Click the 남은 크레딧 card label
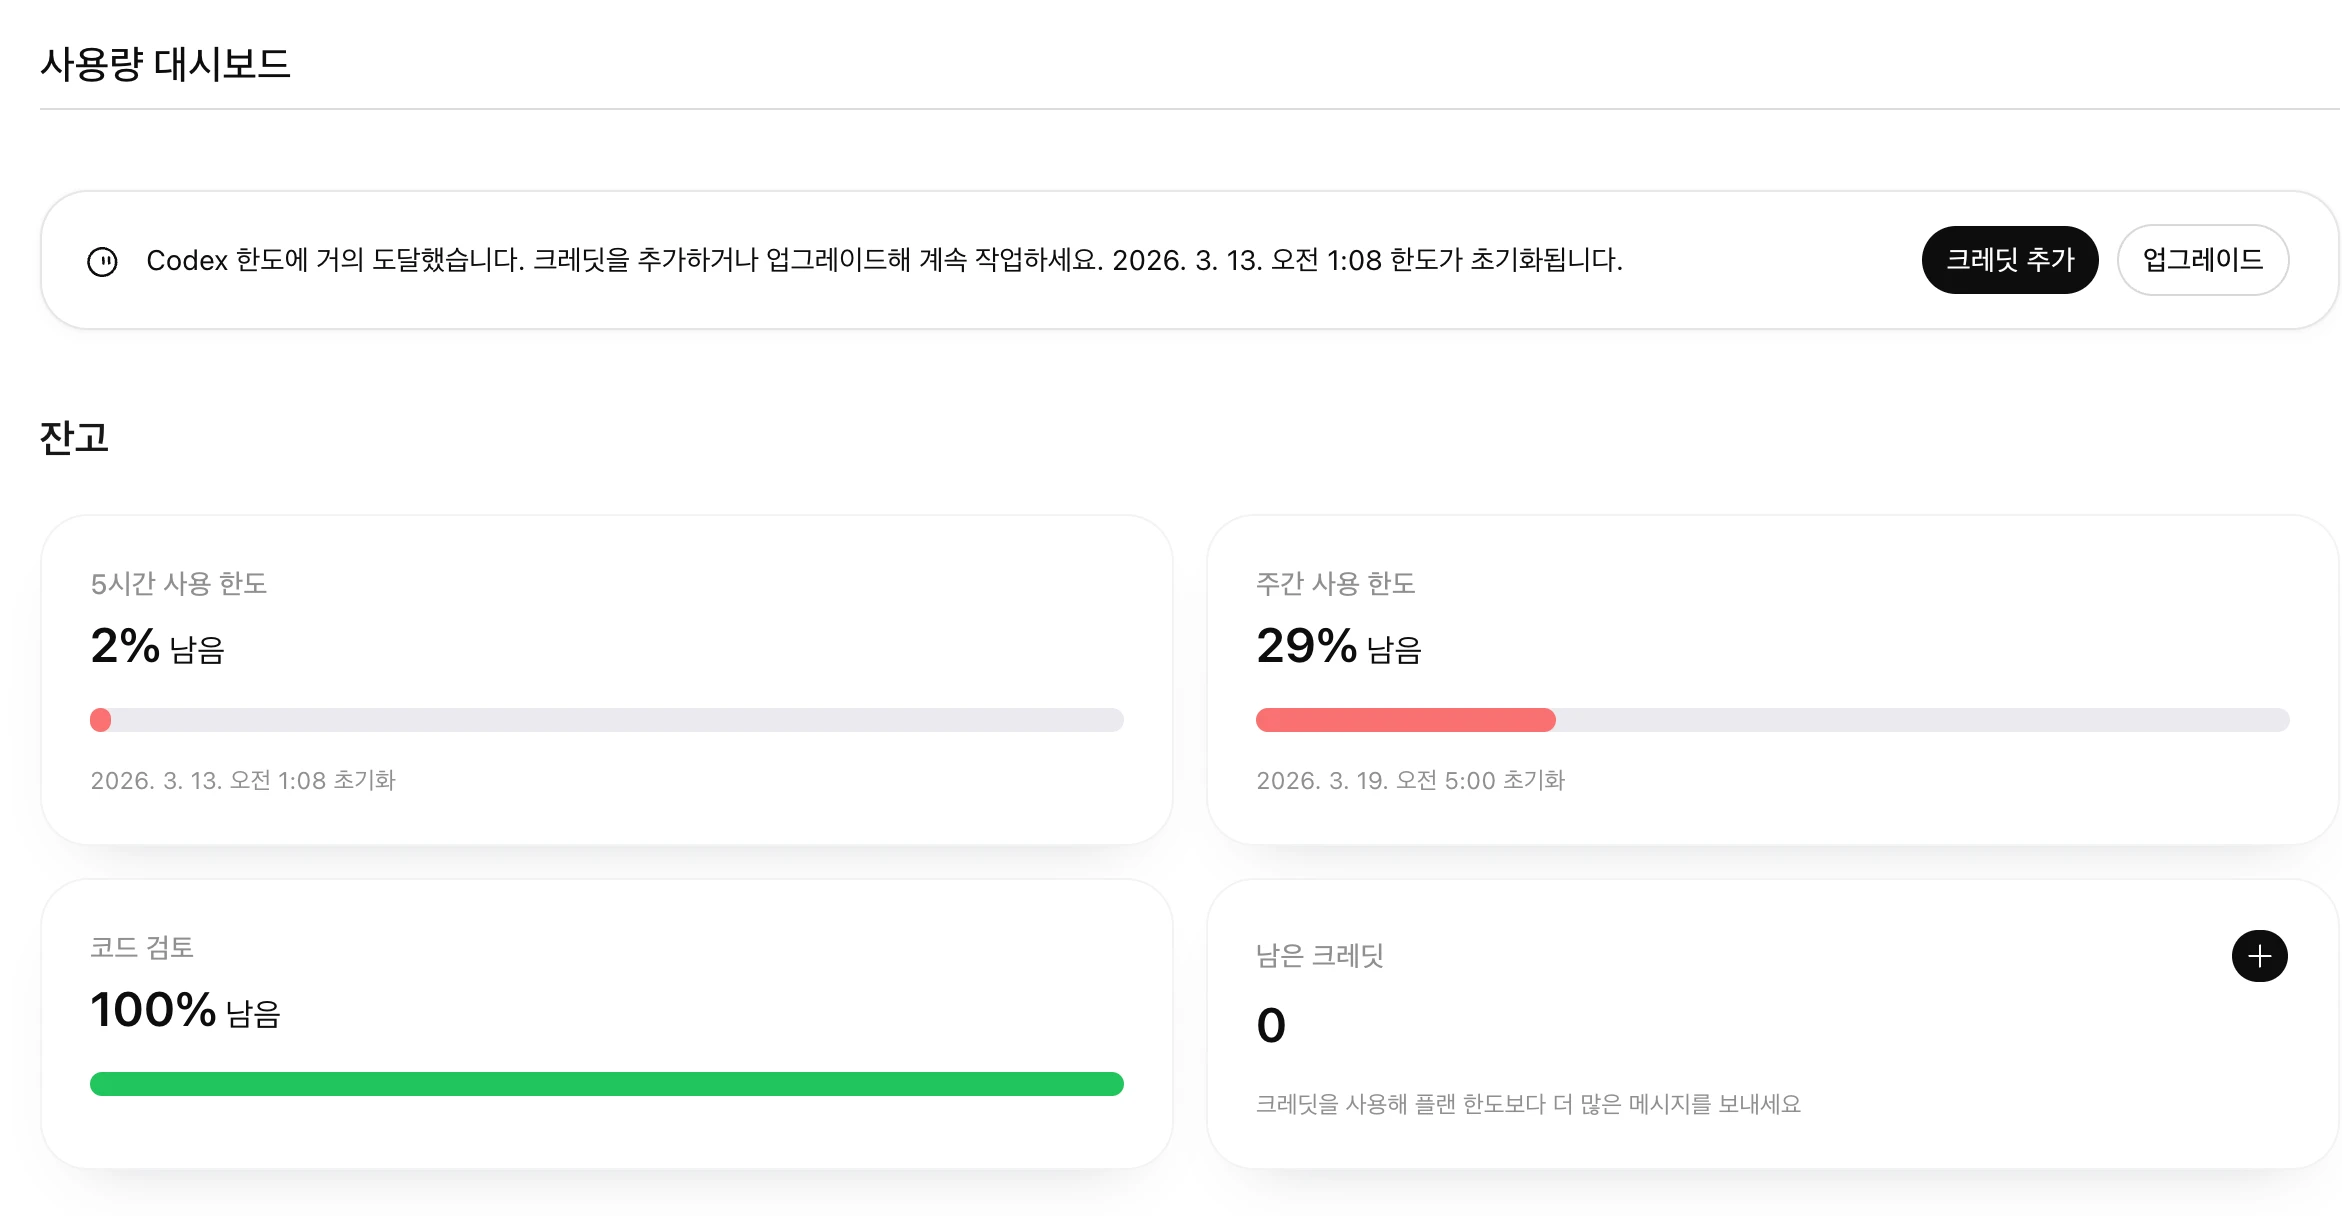The height and width of the screenshot is (1216, 2342). (1319, 956)
